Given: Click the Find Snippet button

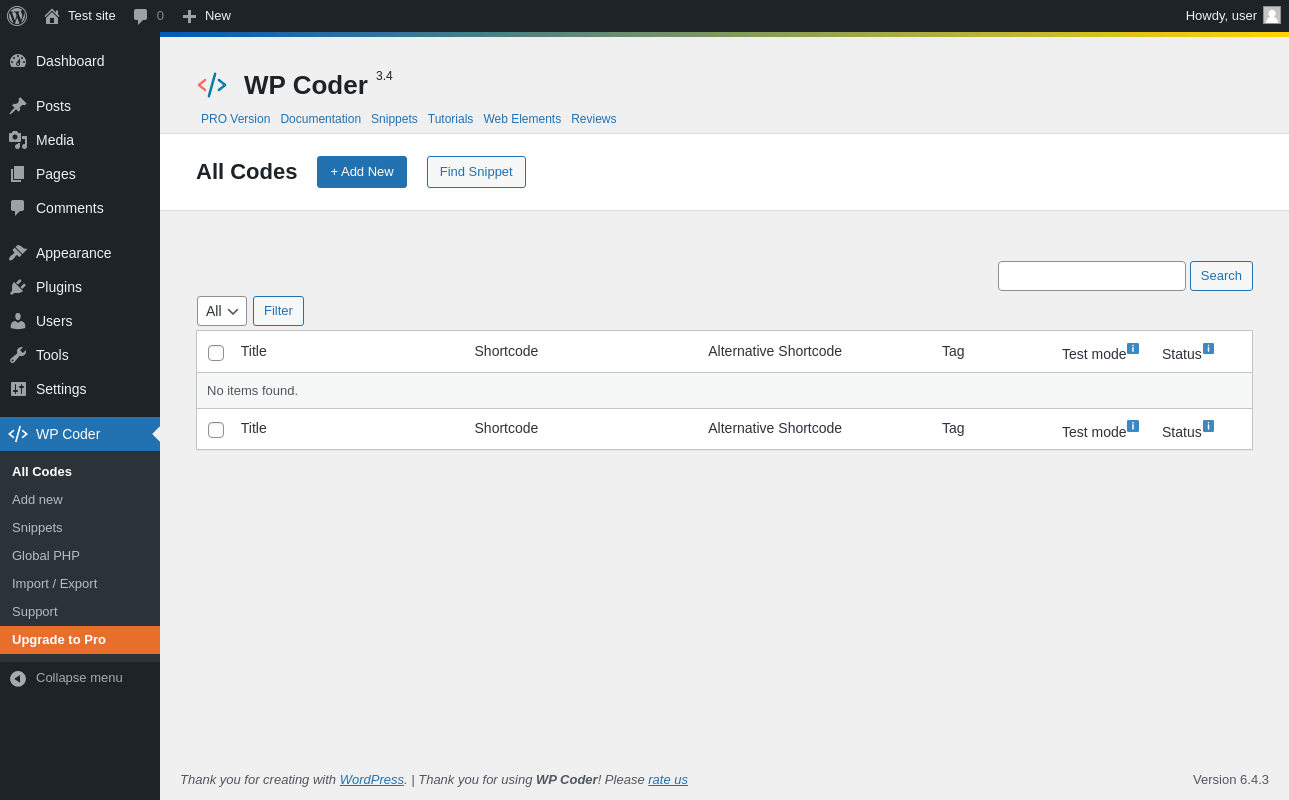Looking at the screenshot, I should (x=476, y=172).
